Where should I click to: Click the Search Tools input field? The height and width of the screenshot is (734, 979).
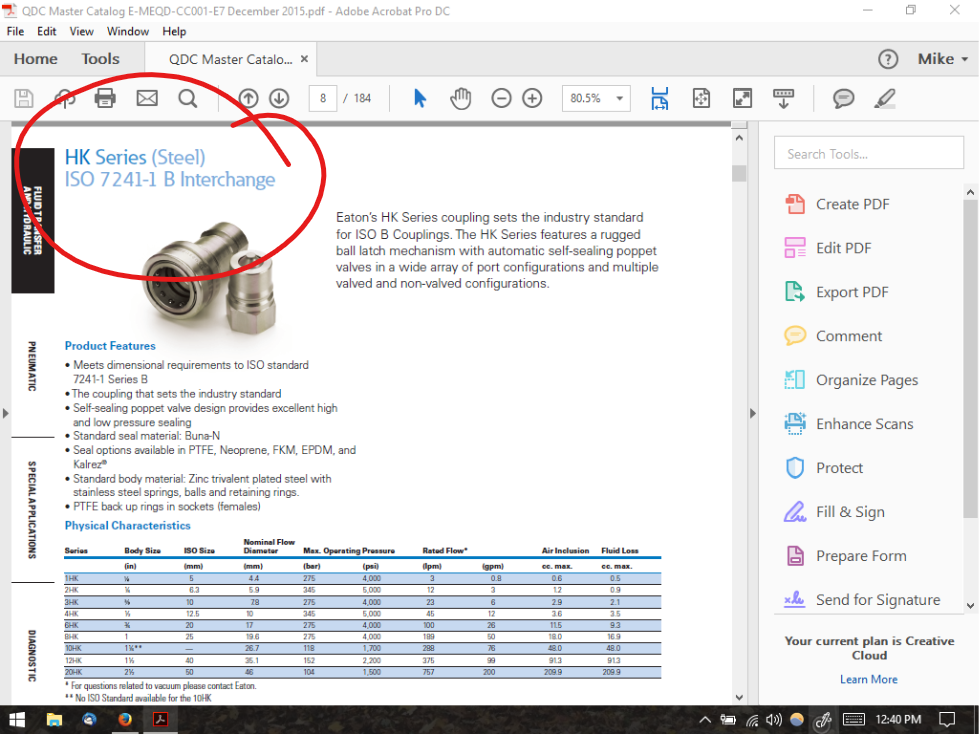[868, 154]
